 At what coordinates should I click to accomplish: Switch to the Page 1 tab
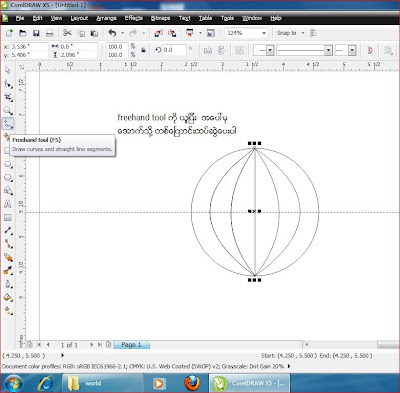pyautogui.click(x=131, y=345)
